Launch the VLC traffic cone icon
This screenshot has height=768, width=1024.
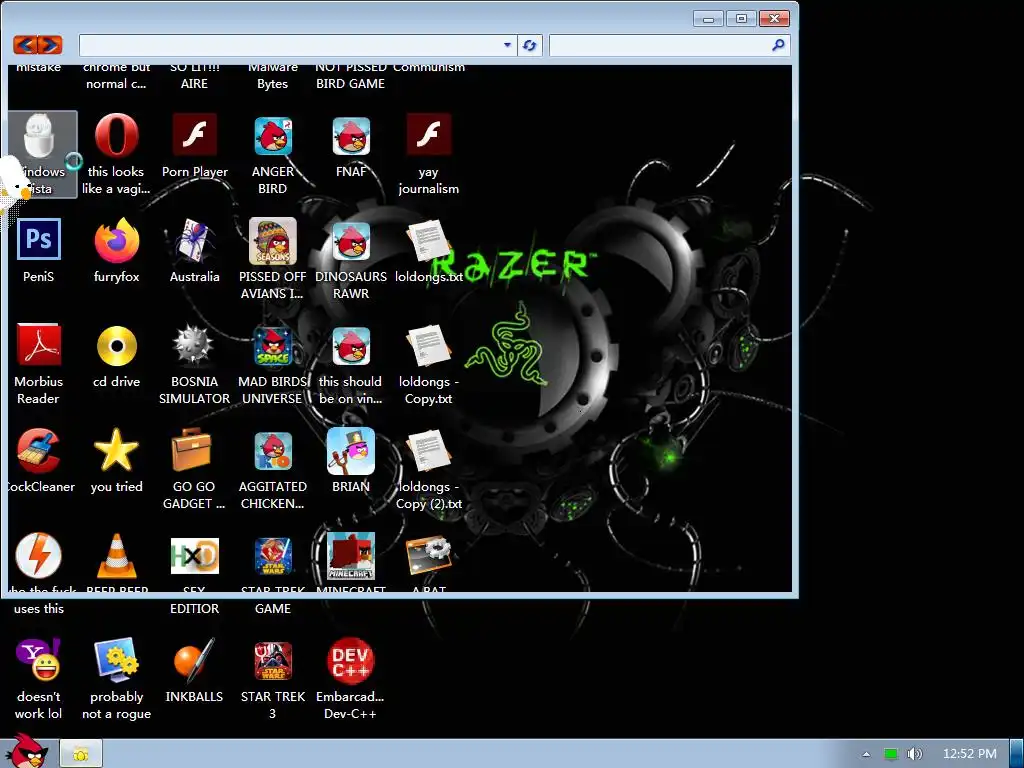116,556
